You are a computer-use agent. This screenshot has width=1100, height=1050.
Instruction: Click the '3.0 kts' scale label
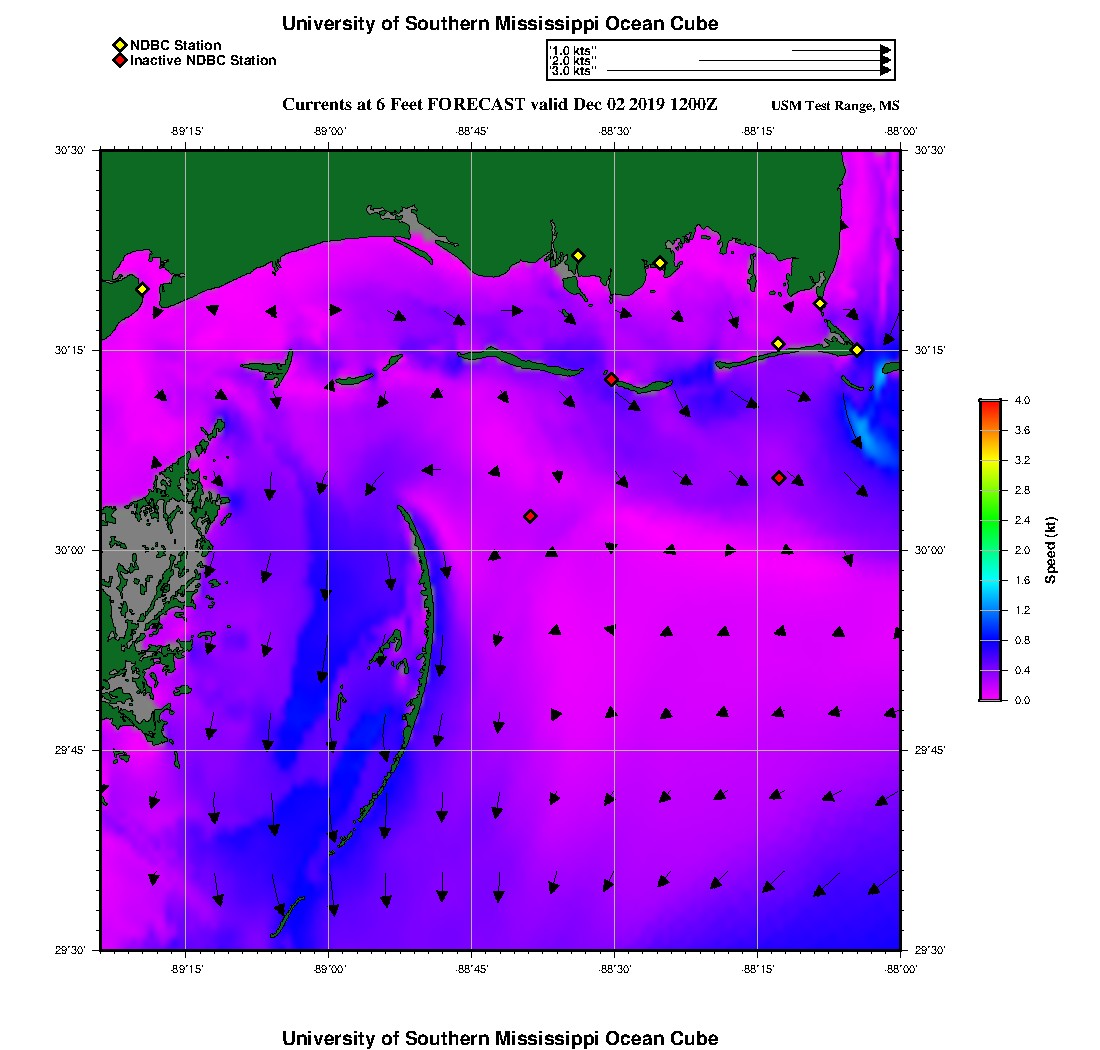coord(572,71)
